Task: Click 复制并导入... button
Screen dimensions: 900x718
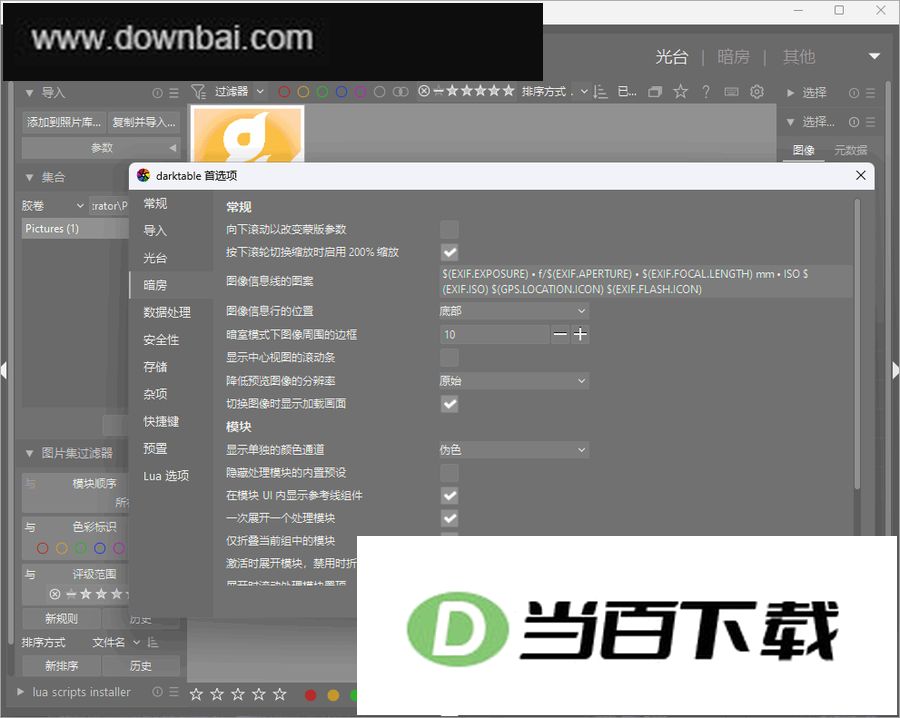Action: point(144,122)
